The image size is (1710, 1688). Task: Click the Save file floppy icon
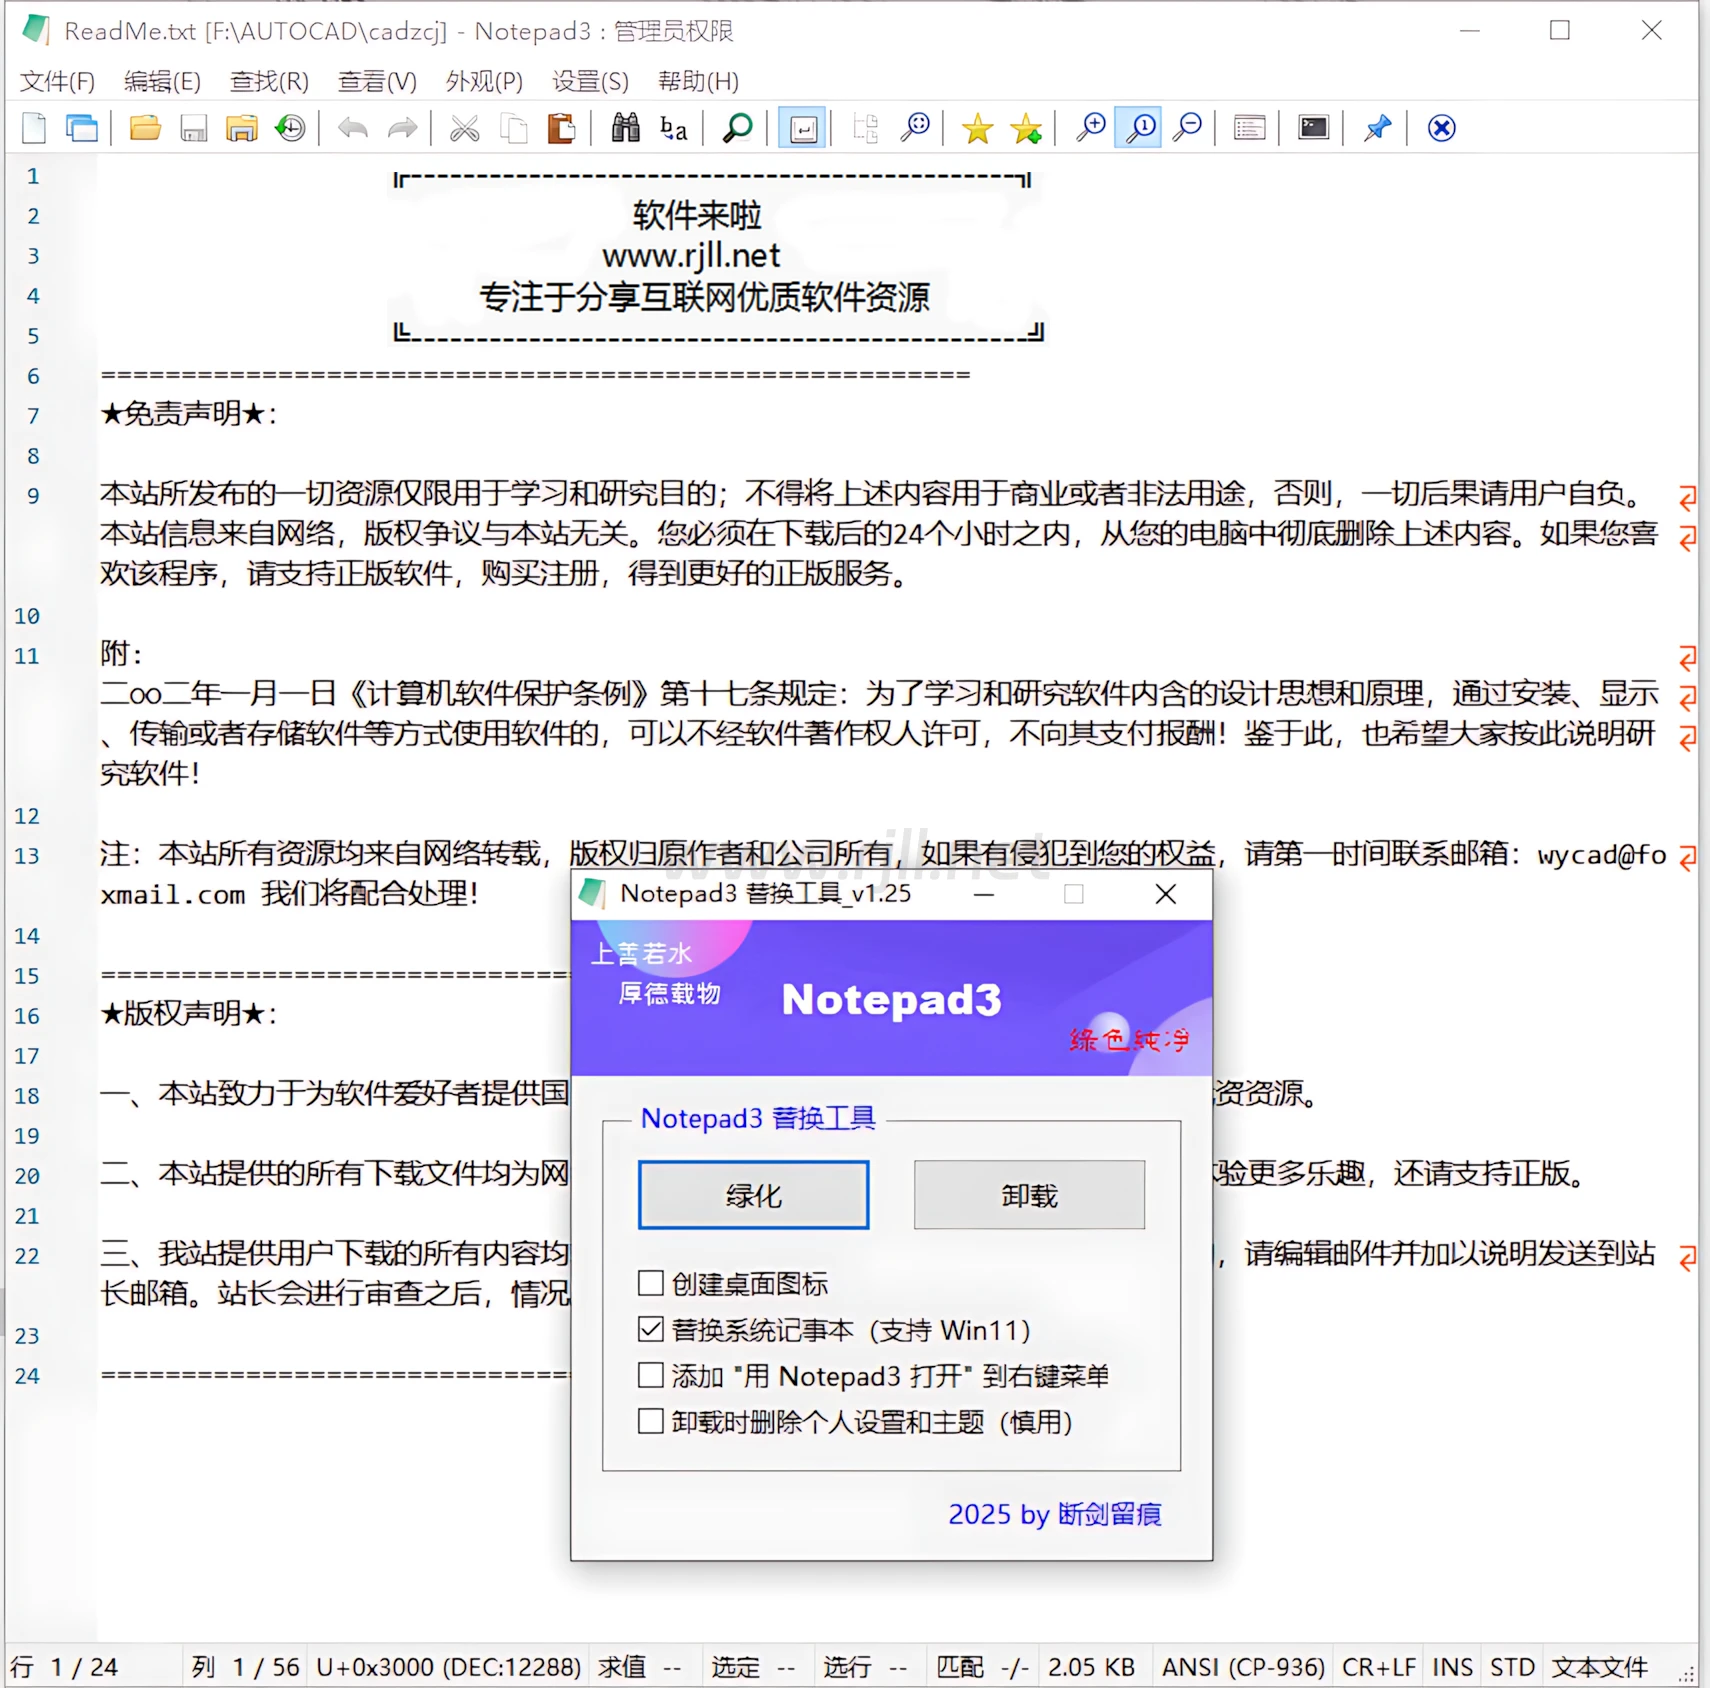193,128
